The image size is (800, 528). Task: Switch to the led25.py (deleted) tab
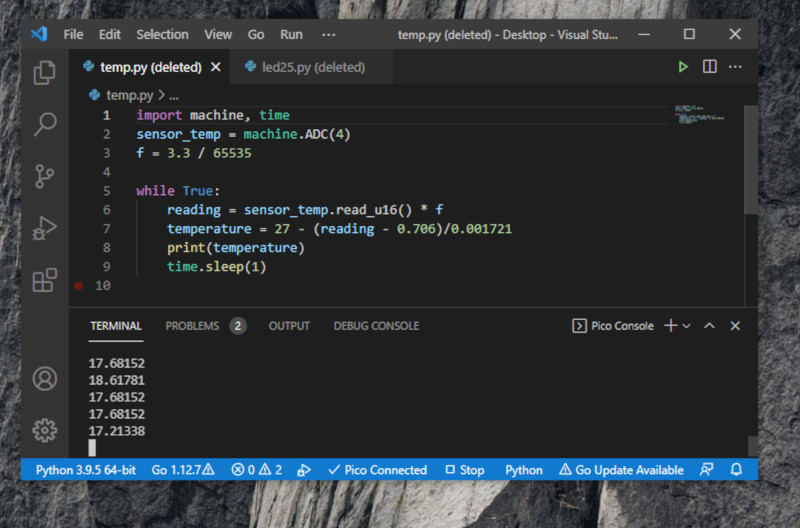314,67
